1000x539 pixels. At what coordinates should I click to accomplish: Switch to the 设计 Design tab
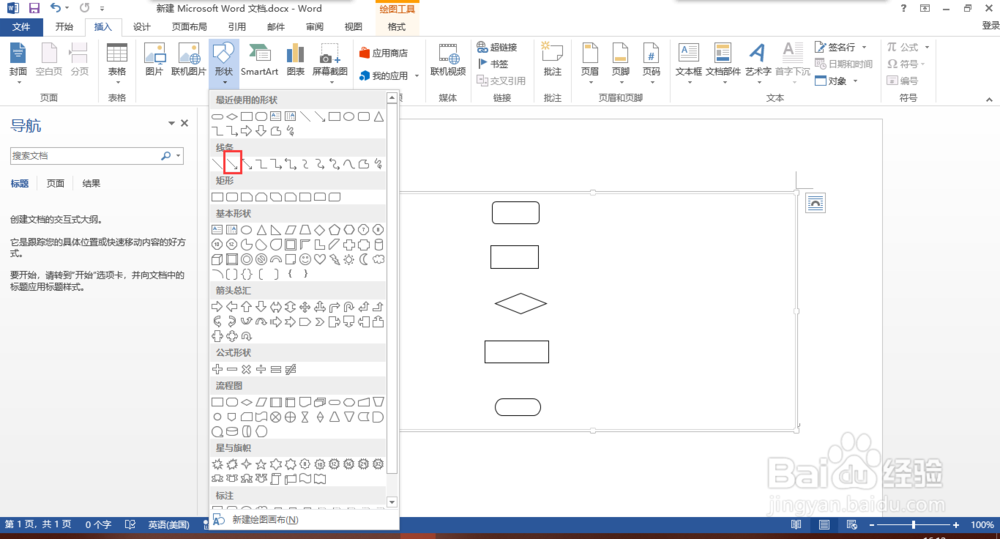tap(142, 27)
